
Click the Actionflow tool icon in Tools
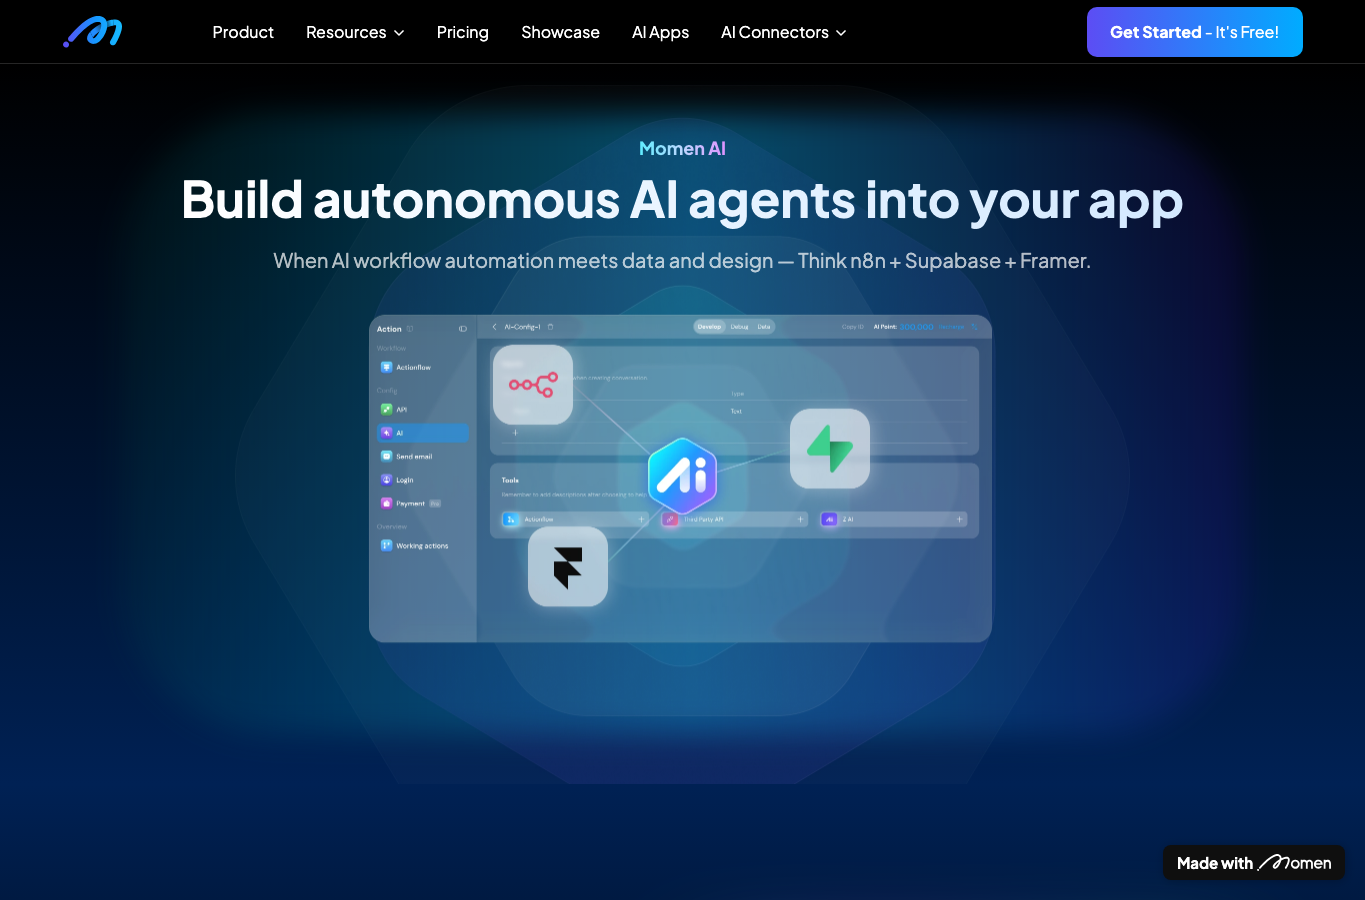511,520
